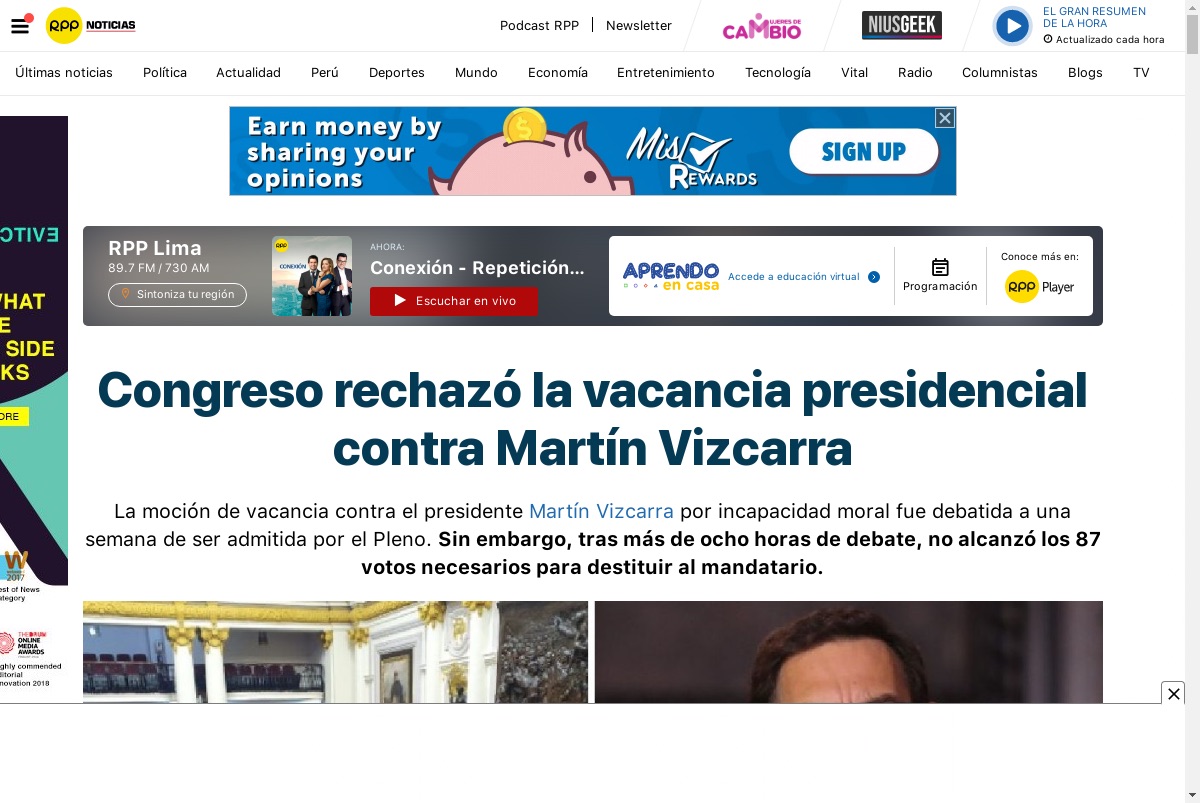Close the Mis Rewards banner ad
Image resolution: width=1200 pixels, height=803 pixels.
pyautogui.click(x=945, y=118)
